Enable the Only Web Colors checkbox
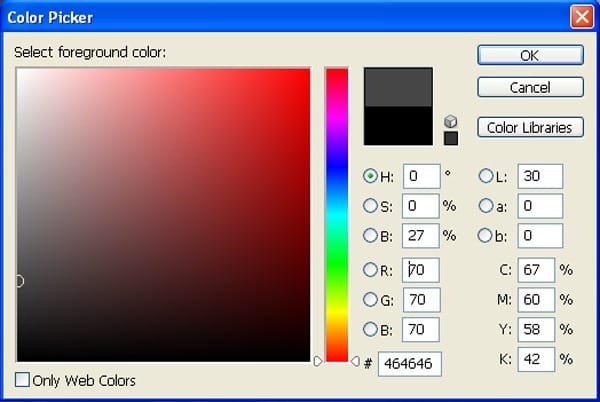This screenshot has width=600, height=402. click(23, 380)
